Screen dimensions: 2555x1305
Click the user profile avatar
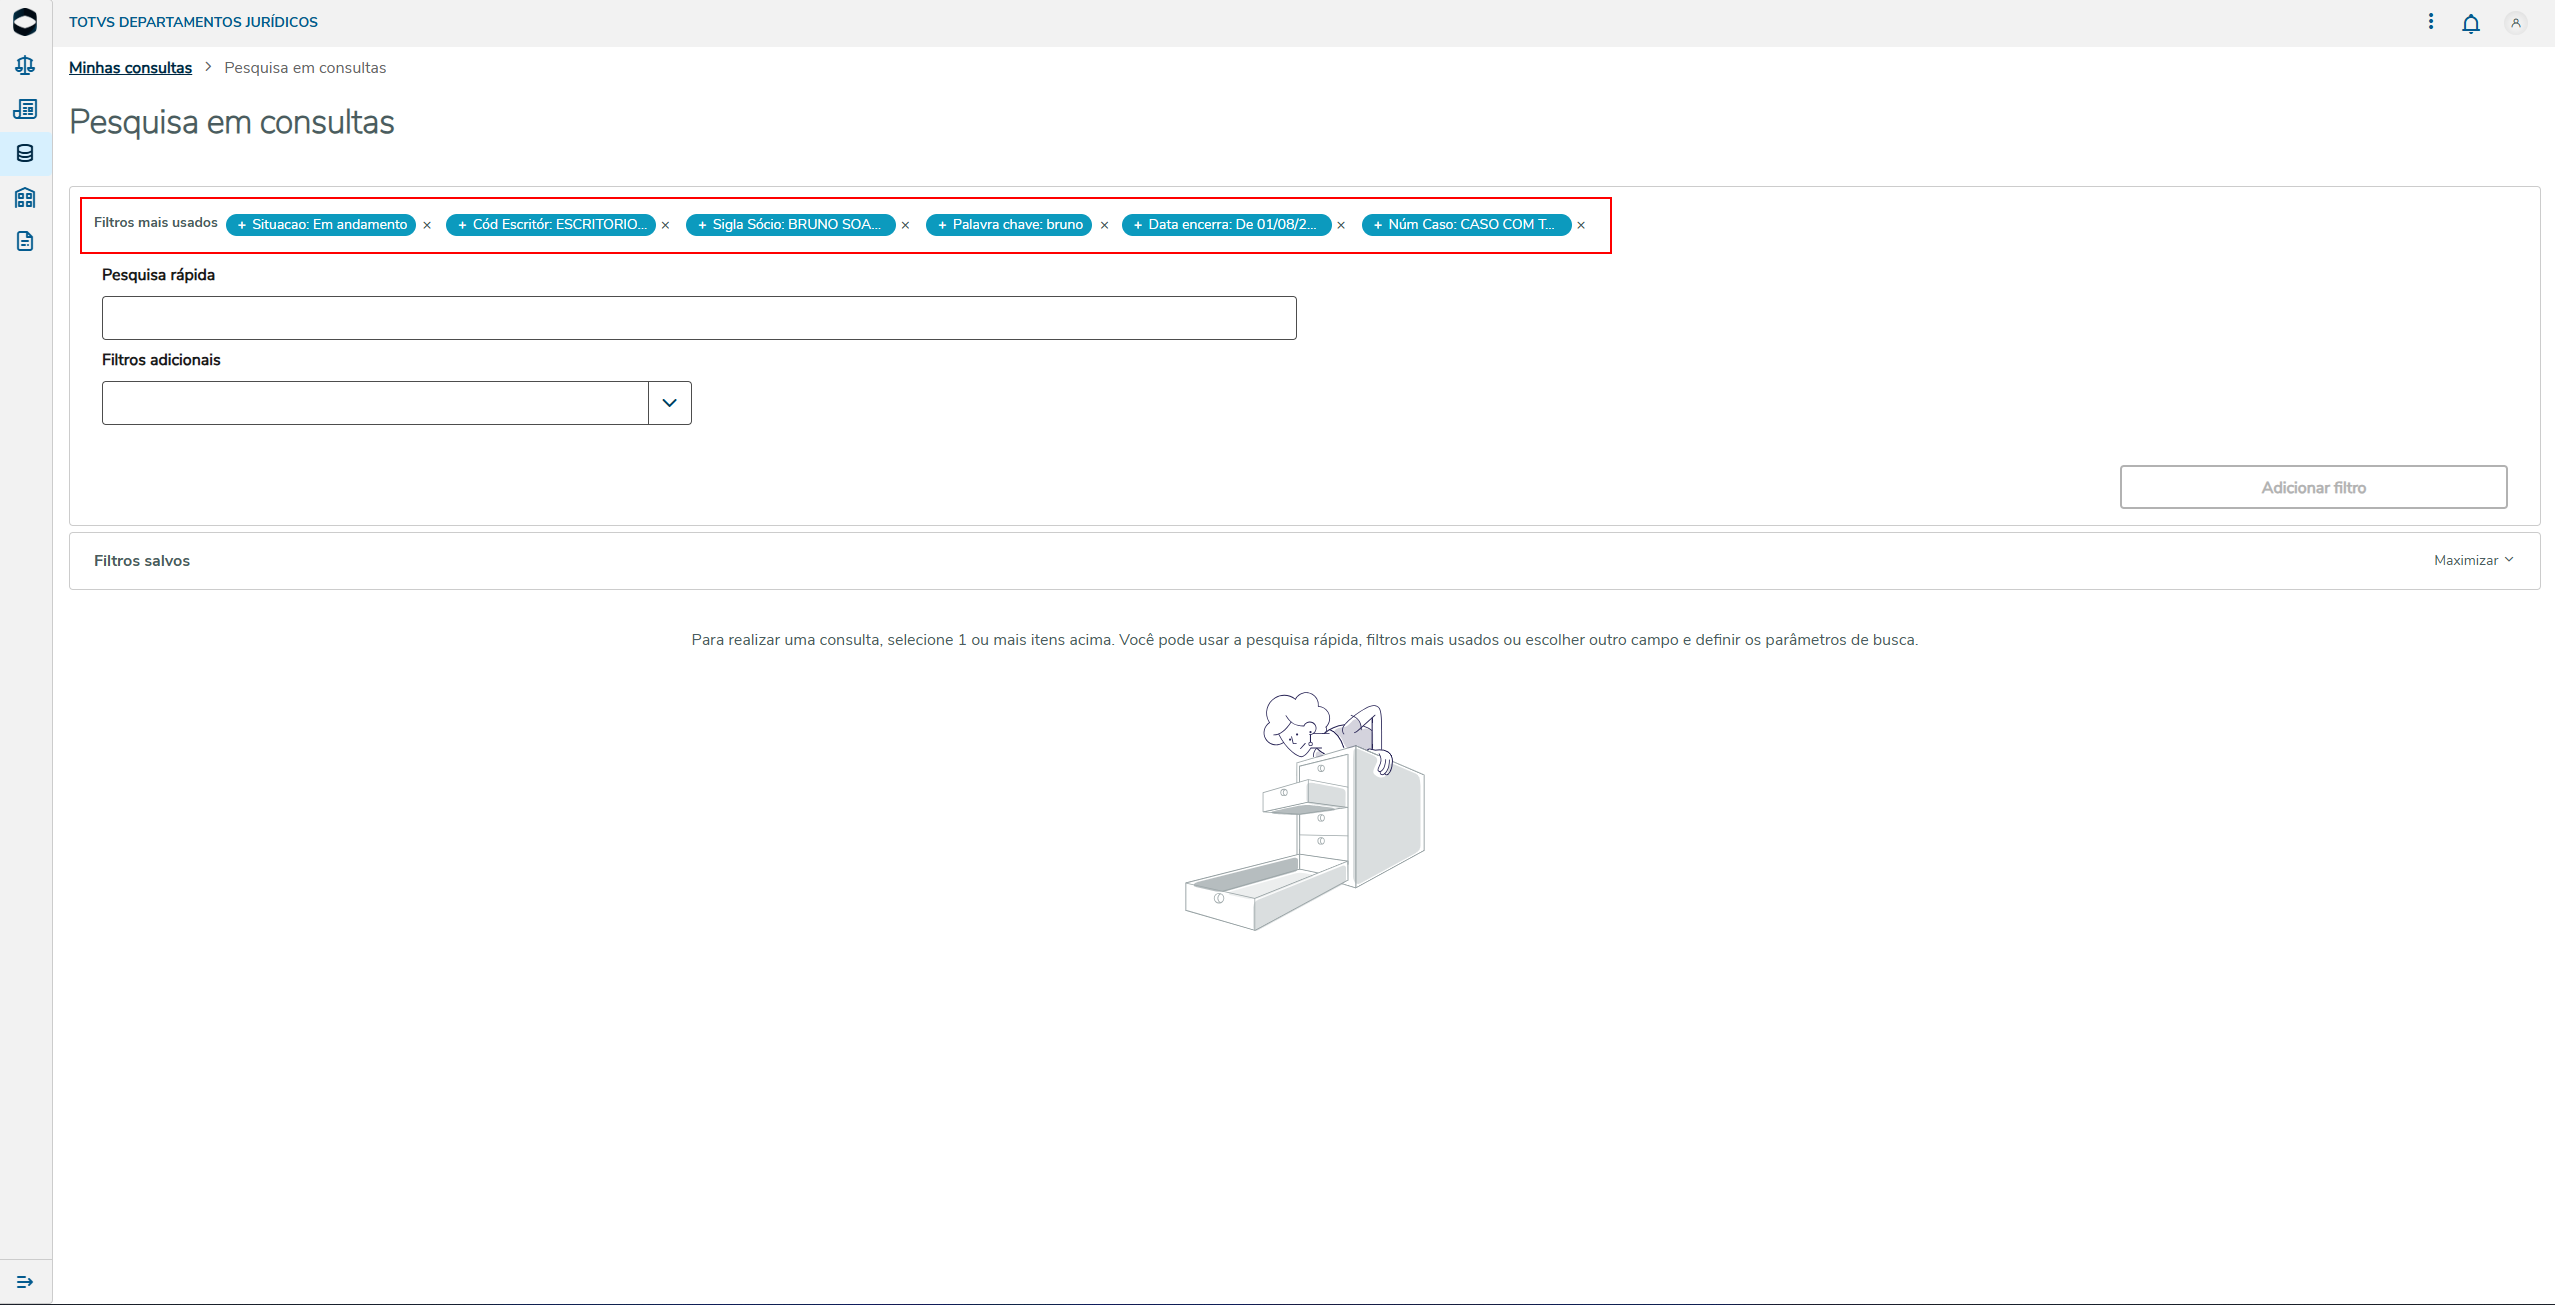click(x=2515, y=23)
